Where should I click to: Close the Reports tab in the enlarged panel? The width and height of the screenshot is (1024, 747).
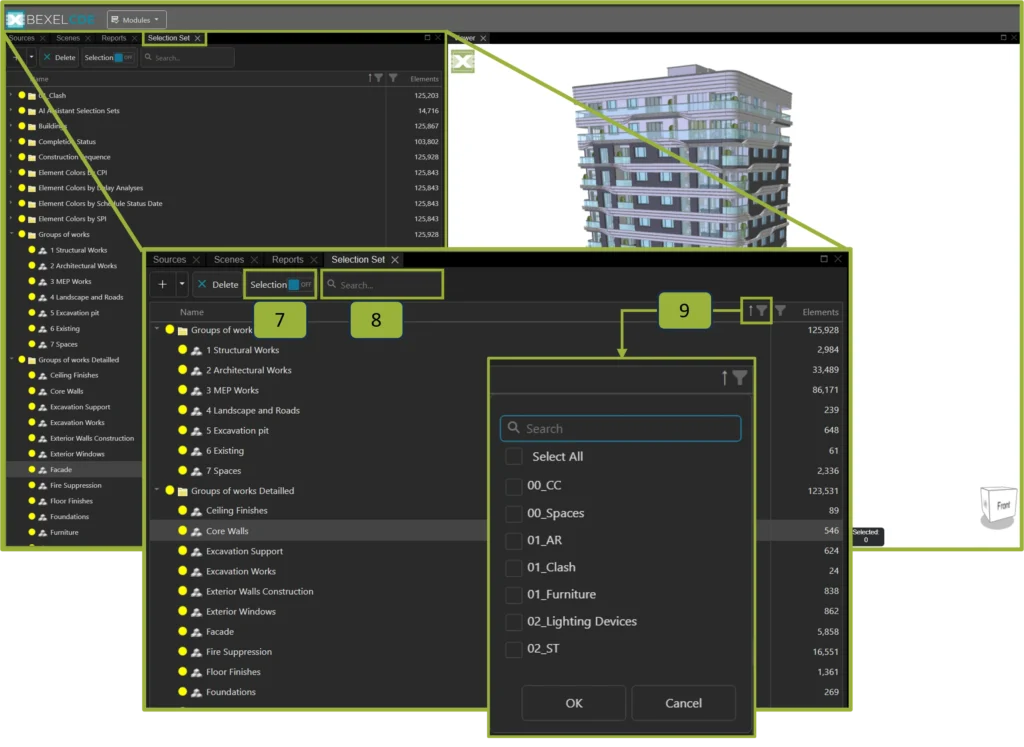[314, 260]
